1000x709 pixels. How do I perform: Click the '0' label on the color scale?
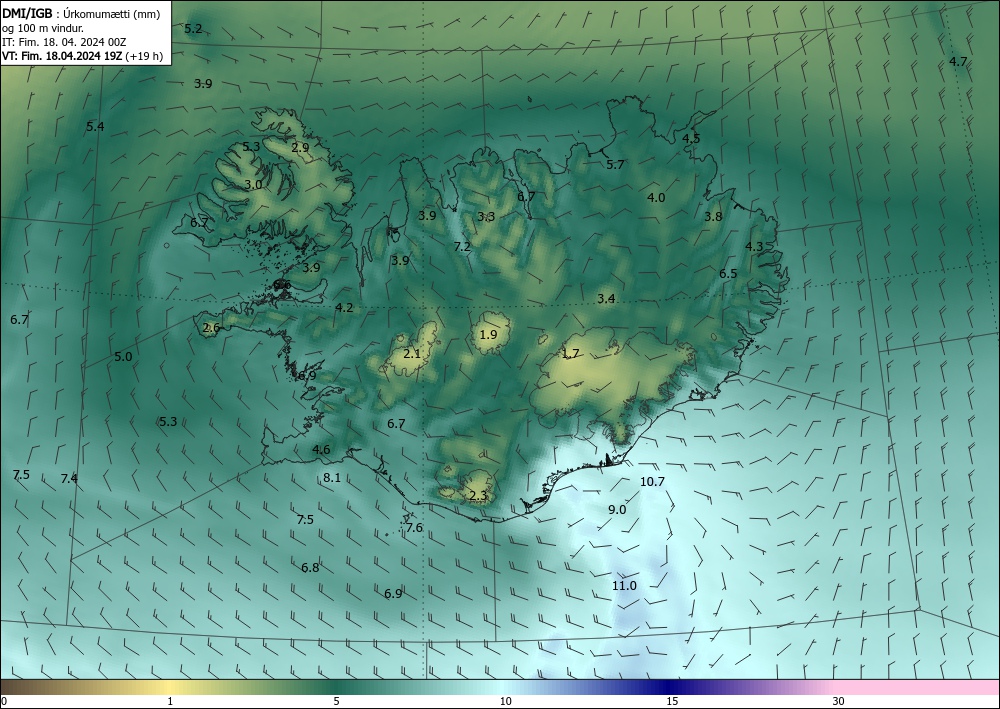coord(4,701)
